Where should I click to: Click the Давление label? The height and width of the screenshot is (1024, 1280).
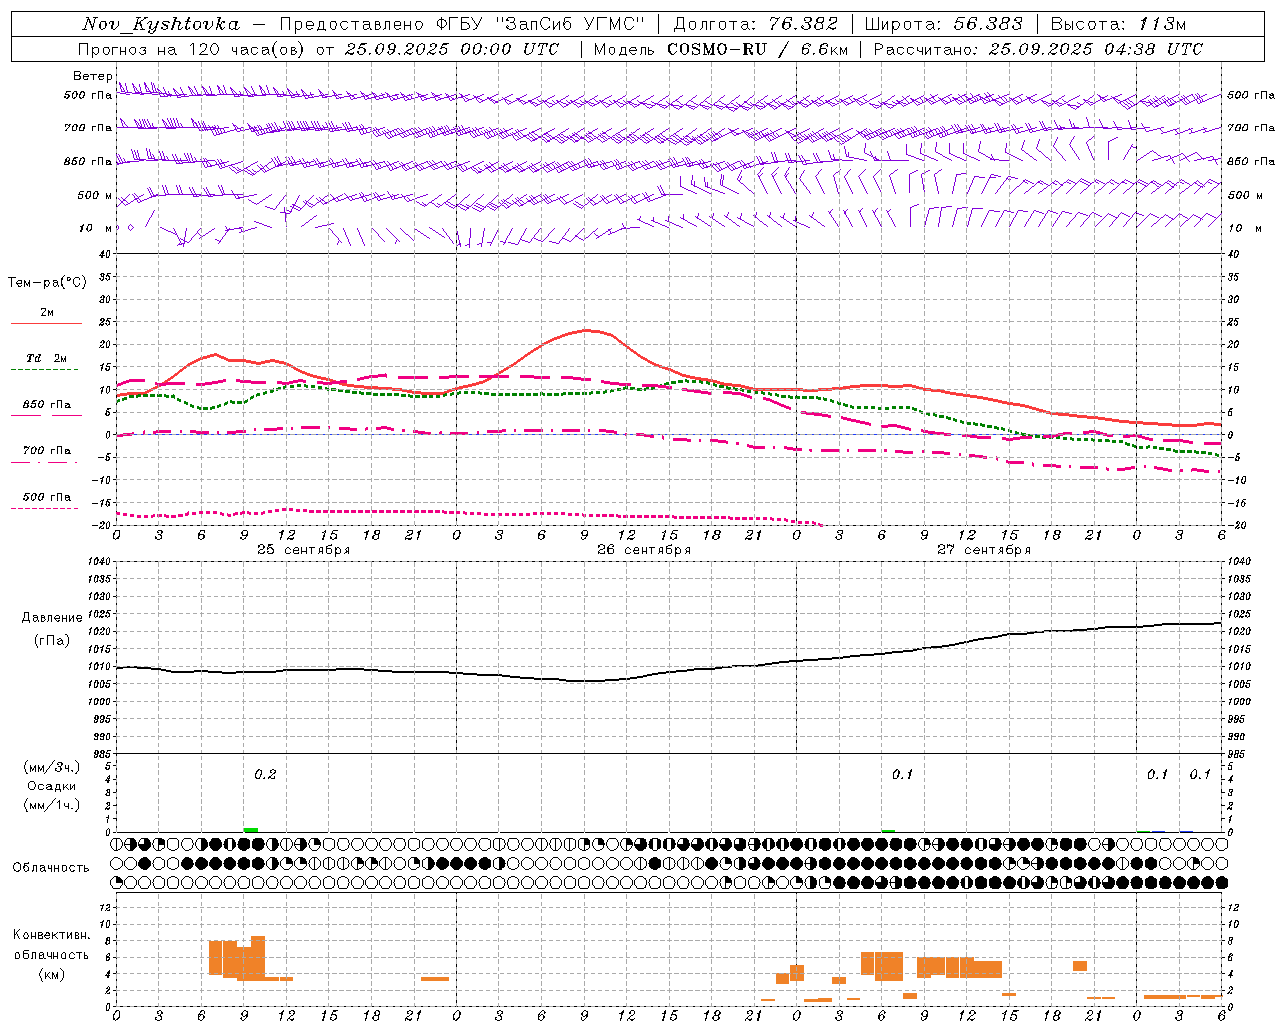(x=52, y=618)
